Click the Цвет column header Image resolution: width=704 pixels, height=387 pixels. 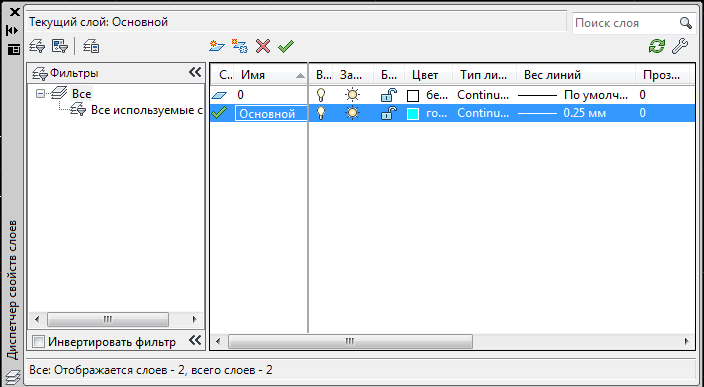[429, 75]
